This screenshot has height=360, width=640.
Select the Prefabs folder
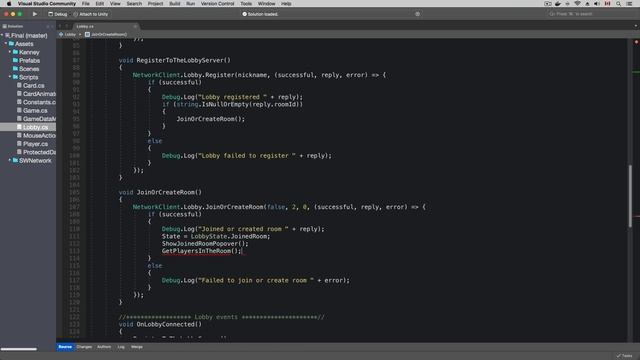coord(29,60)
